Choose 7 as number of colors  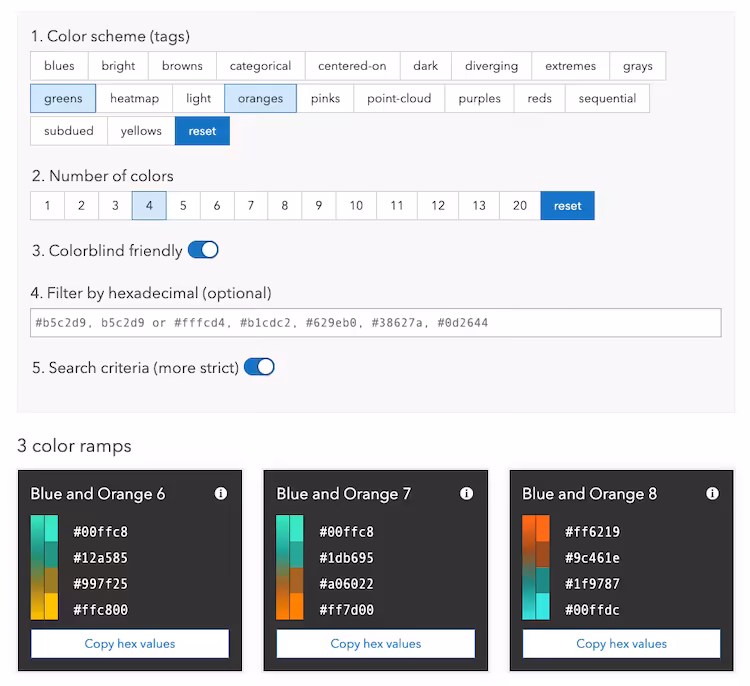click(x=251, y=206)
